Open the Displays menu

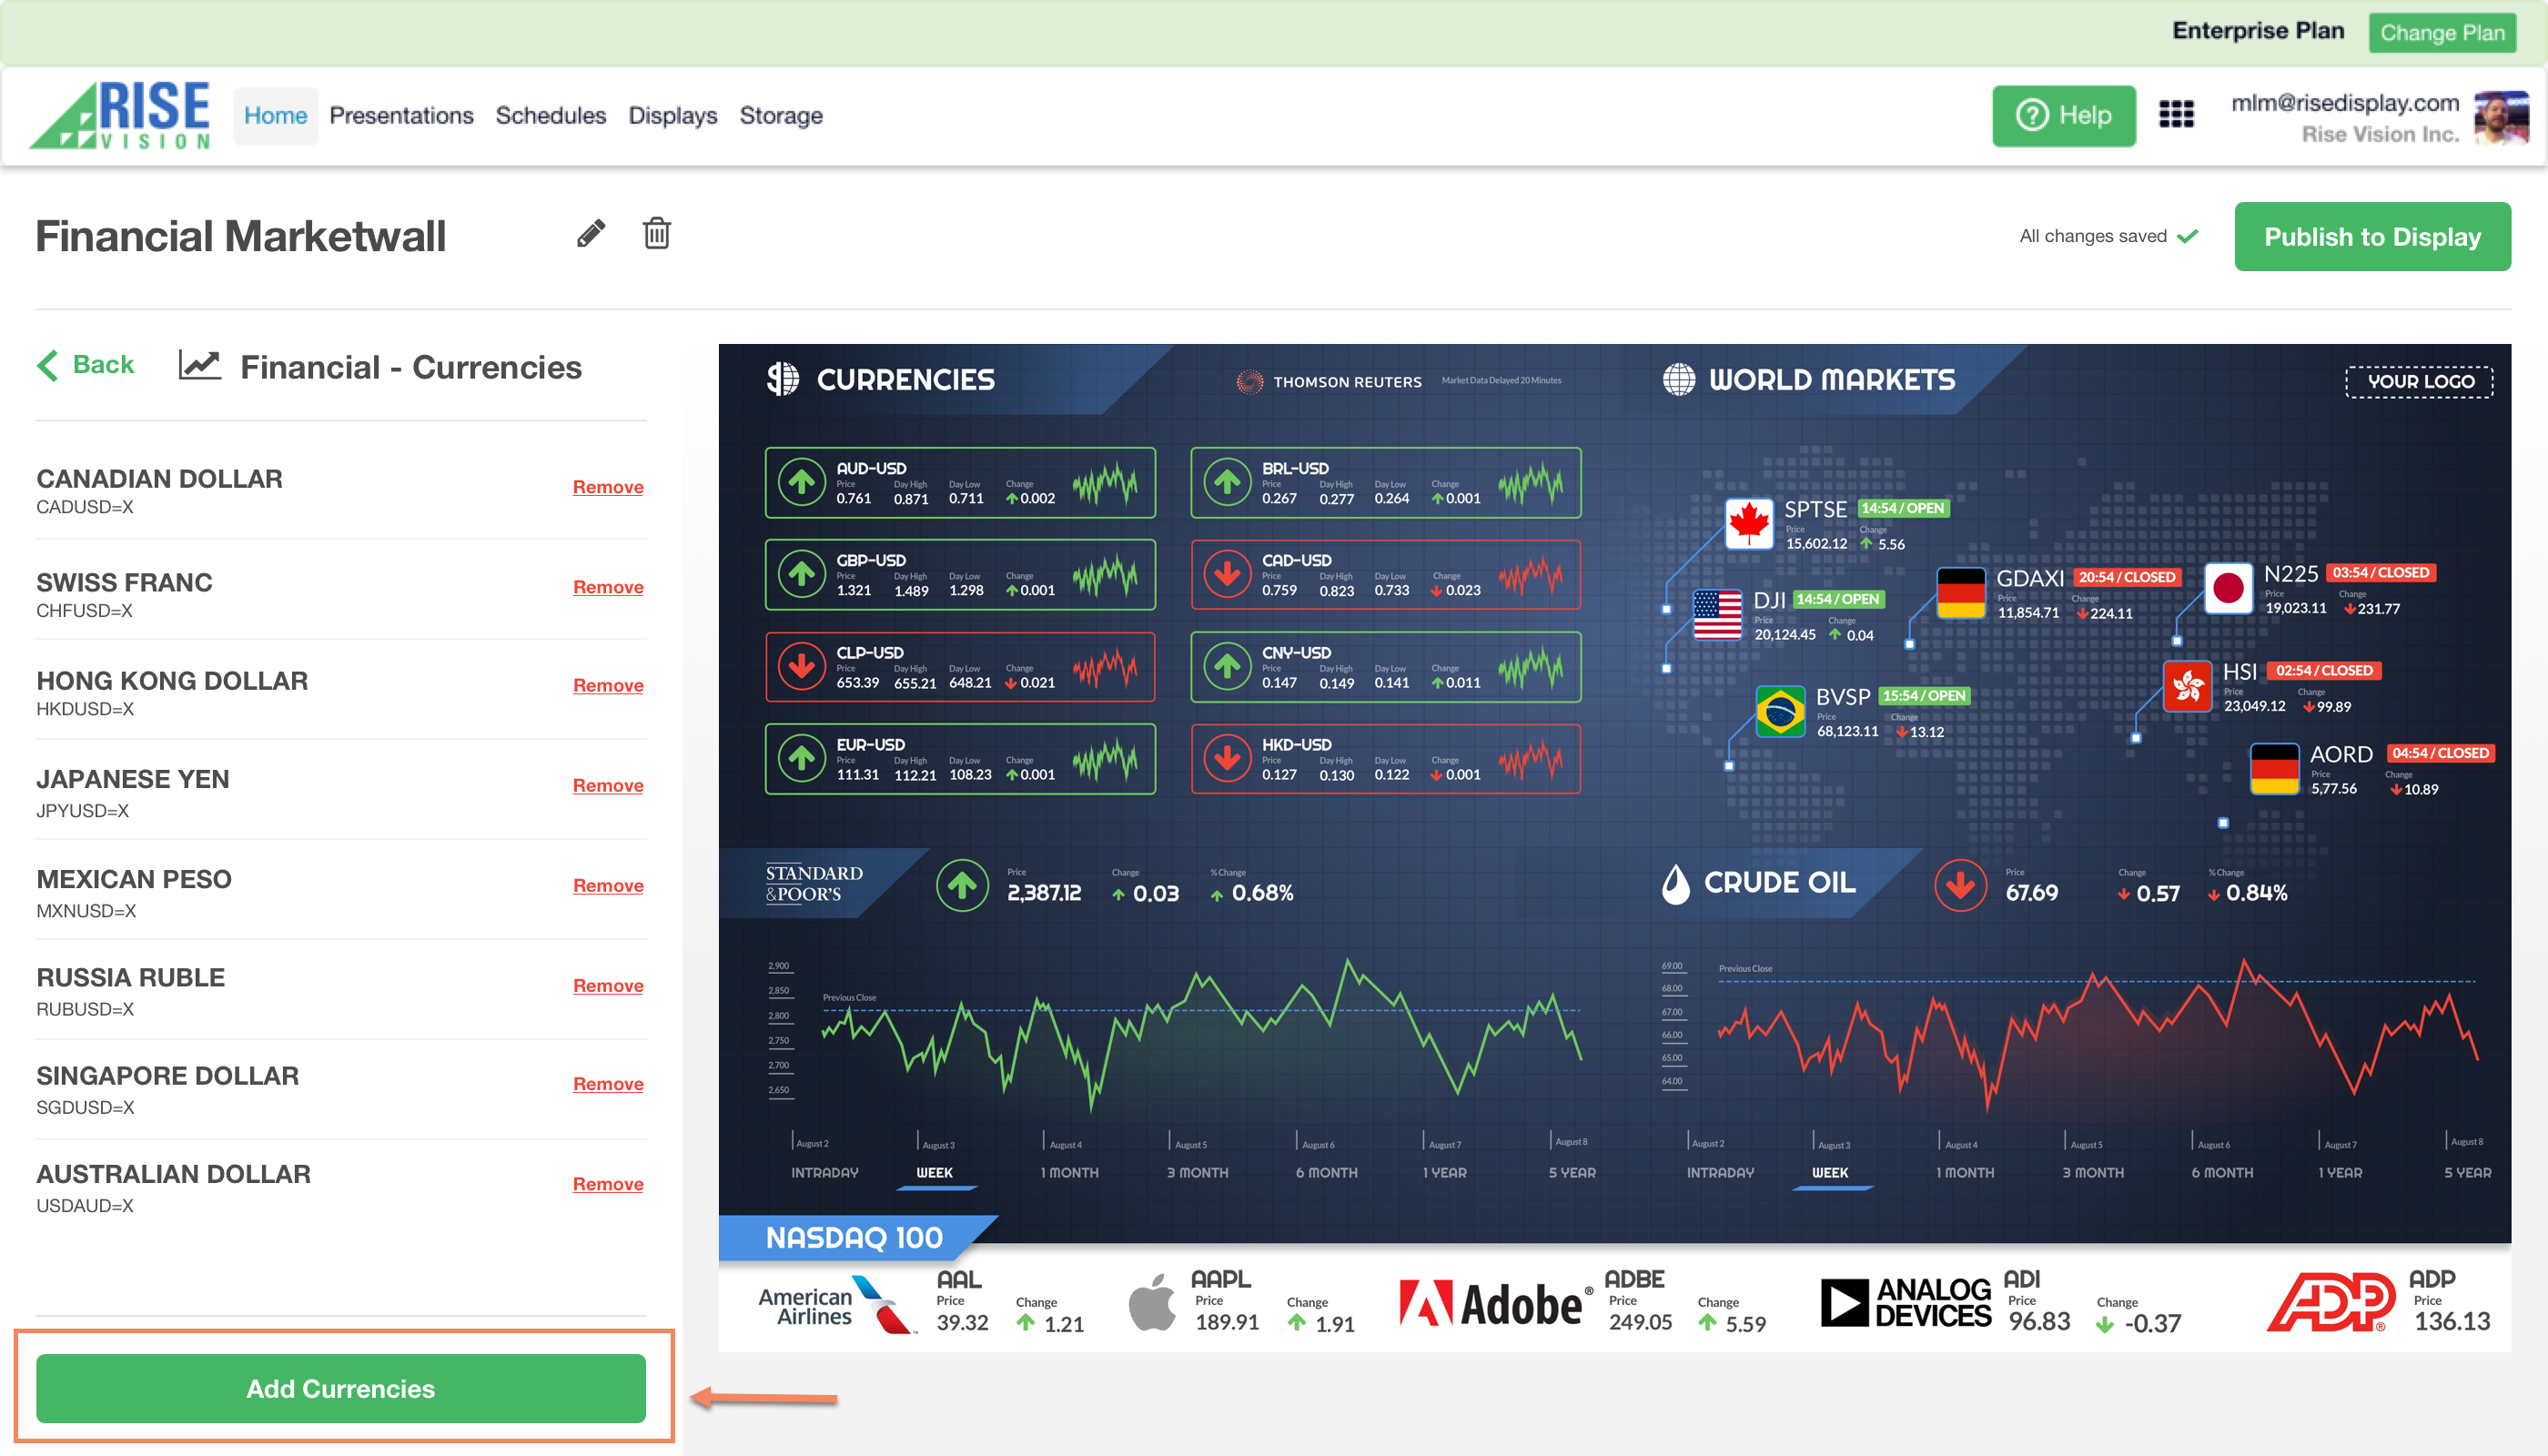[x=673, y=116]
